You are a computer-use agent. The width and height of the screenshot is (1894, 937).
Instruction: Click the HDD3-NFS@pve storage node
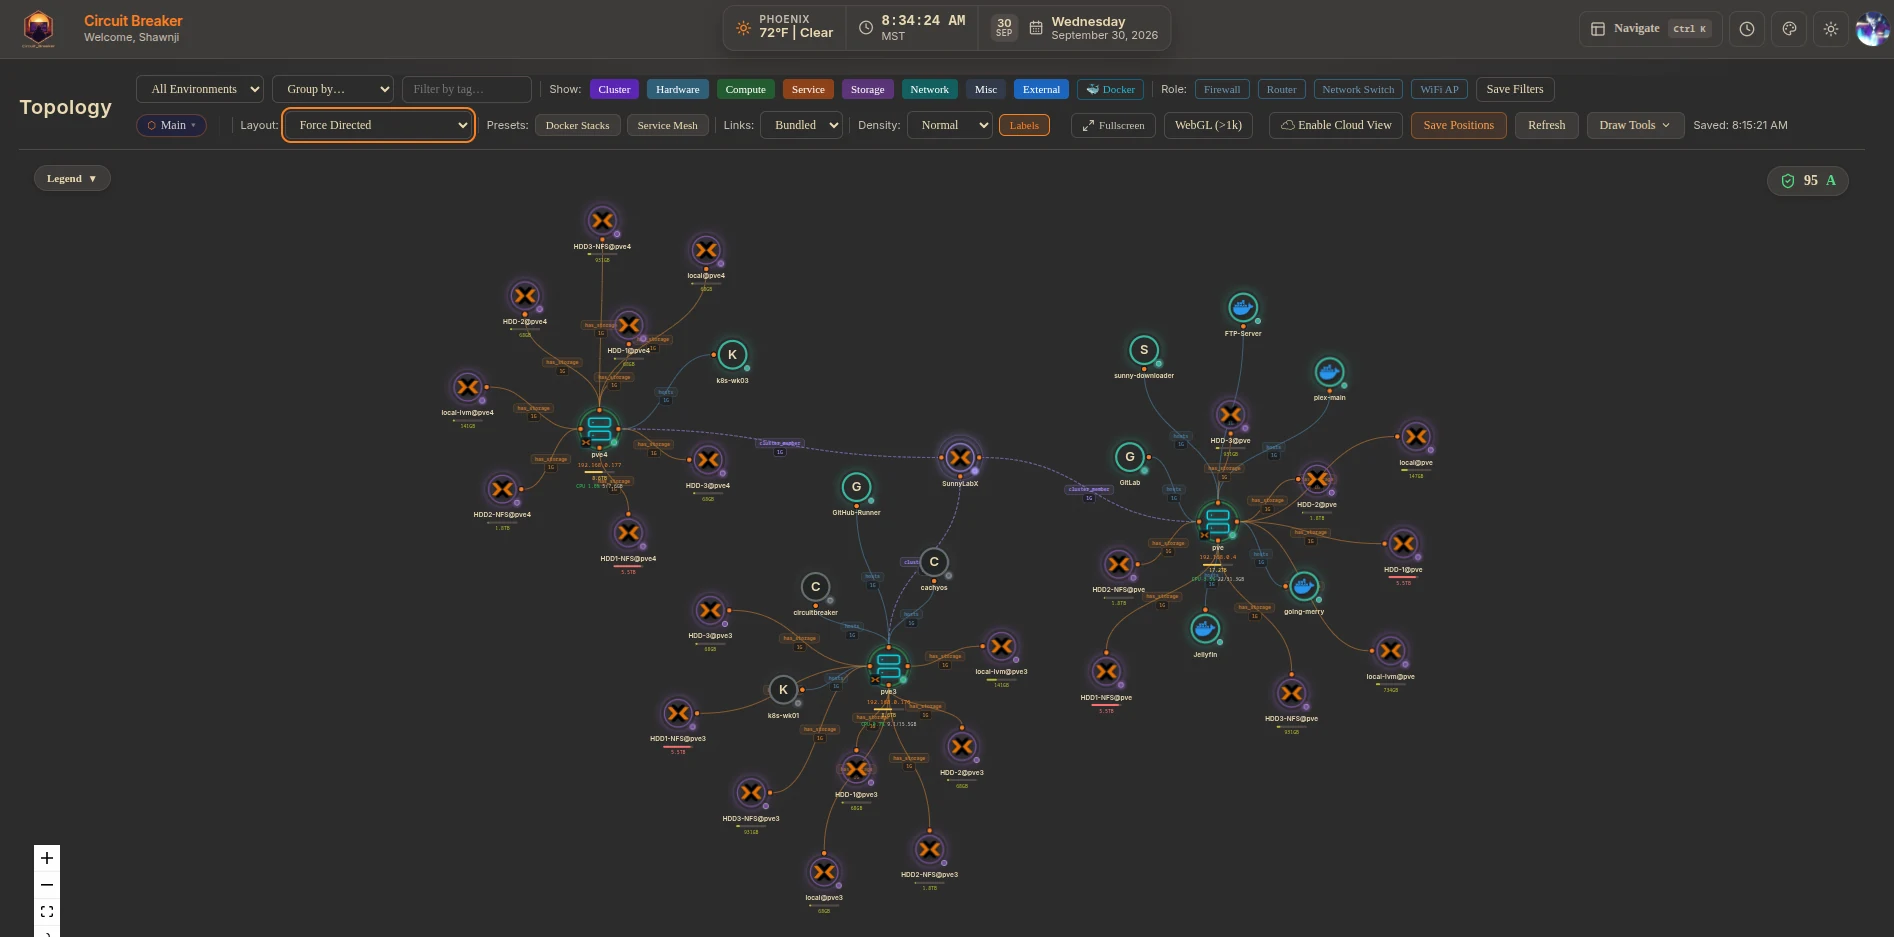click(x=1291, y=693)
